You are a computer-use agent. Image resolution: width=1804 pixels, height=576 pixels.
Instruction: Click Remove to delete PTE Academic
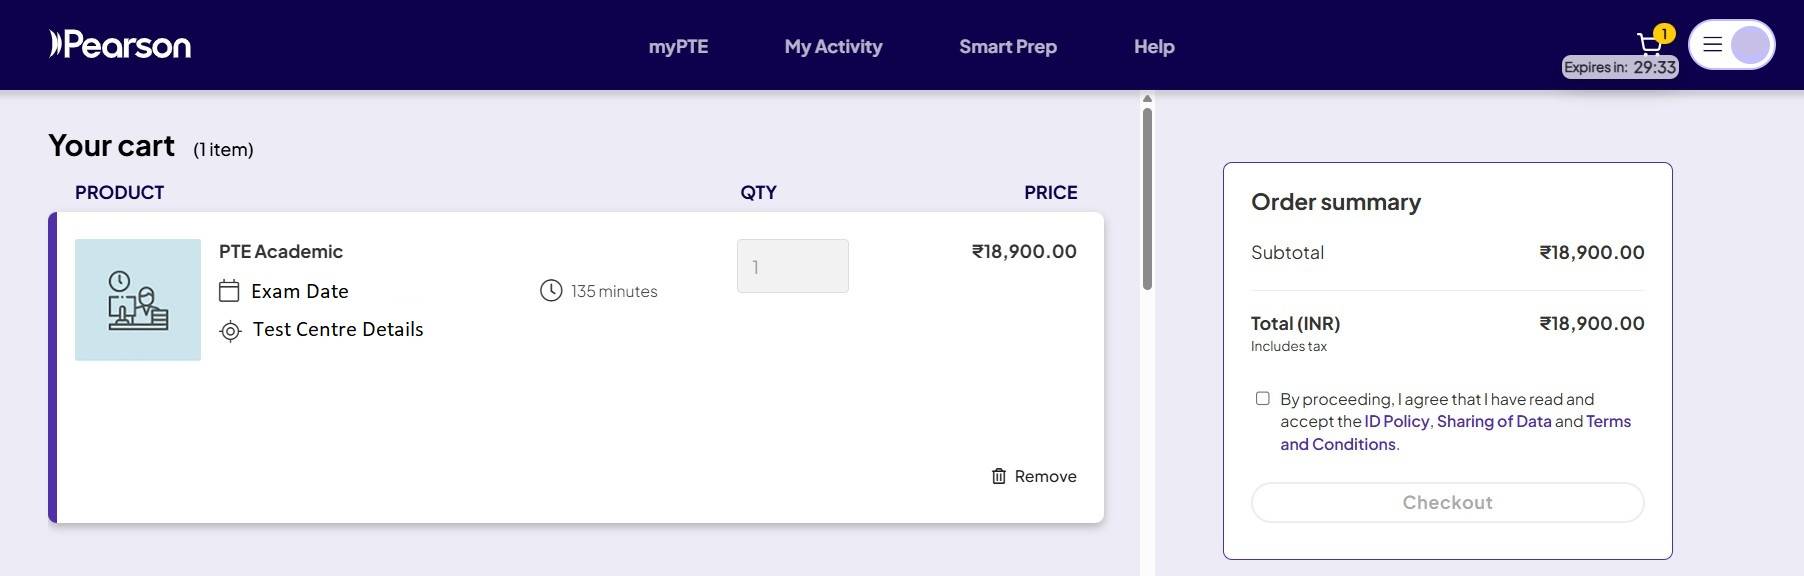[1045, 476]
